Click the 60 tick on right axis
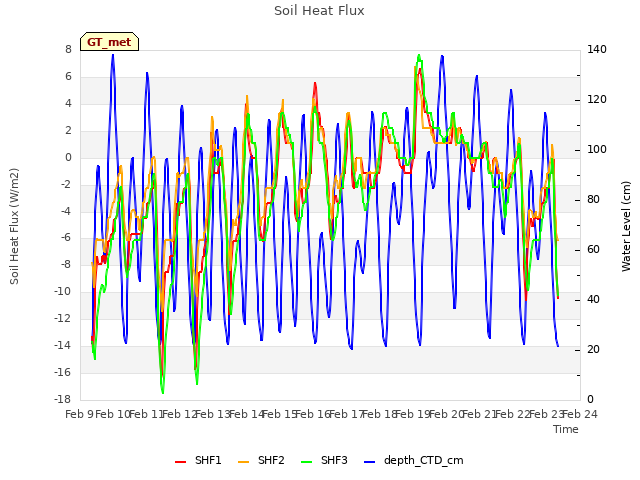 (x=593, y=249)
